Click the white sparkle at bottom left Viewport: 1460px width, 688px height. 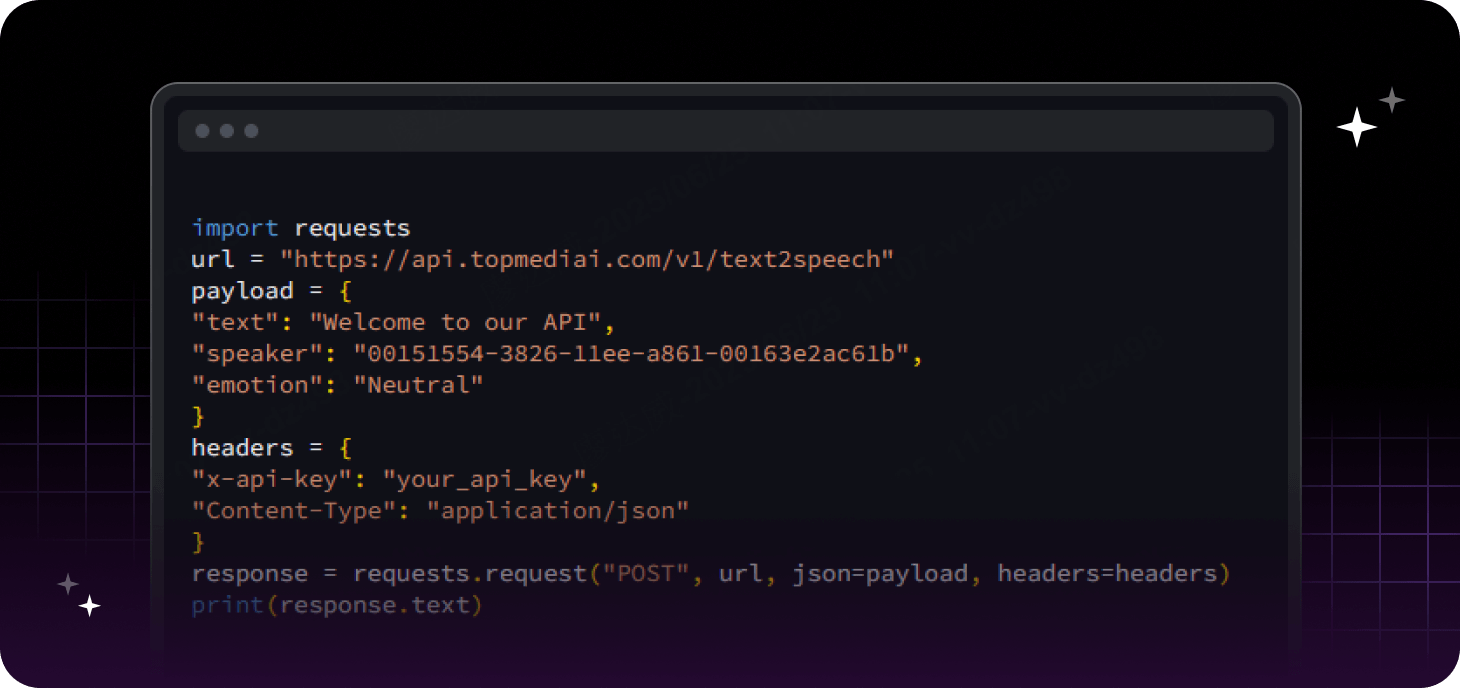90,606
